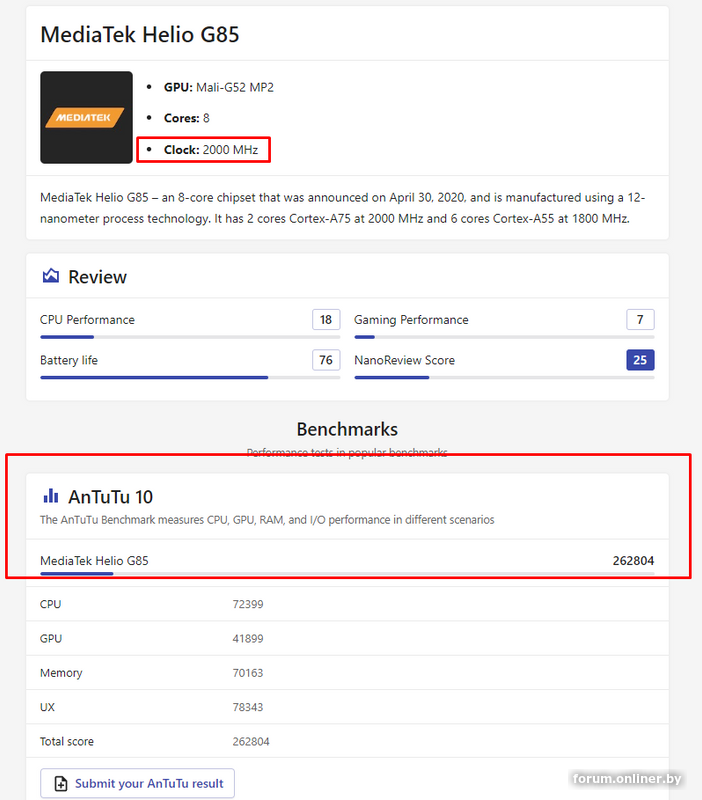Click Submit your AnTuTu result button
This screenshot has width=702, height=800.
click(137, 783)
